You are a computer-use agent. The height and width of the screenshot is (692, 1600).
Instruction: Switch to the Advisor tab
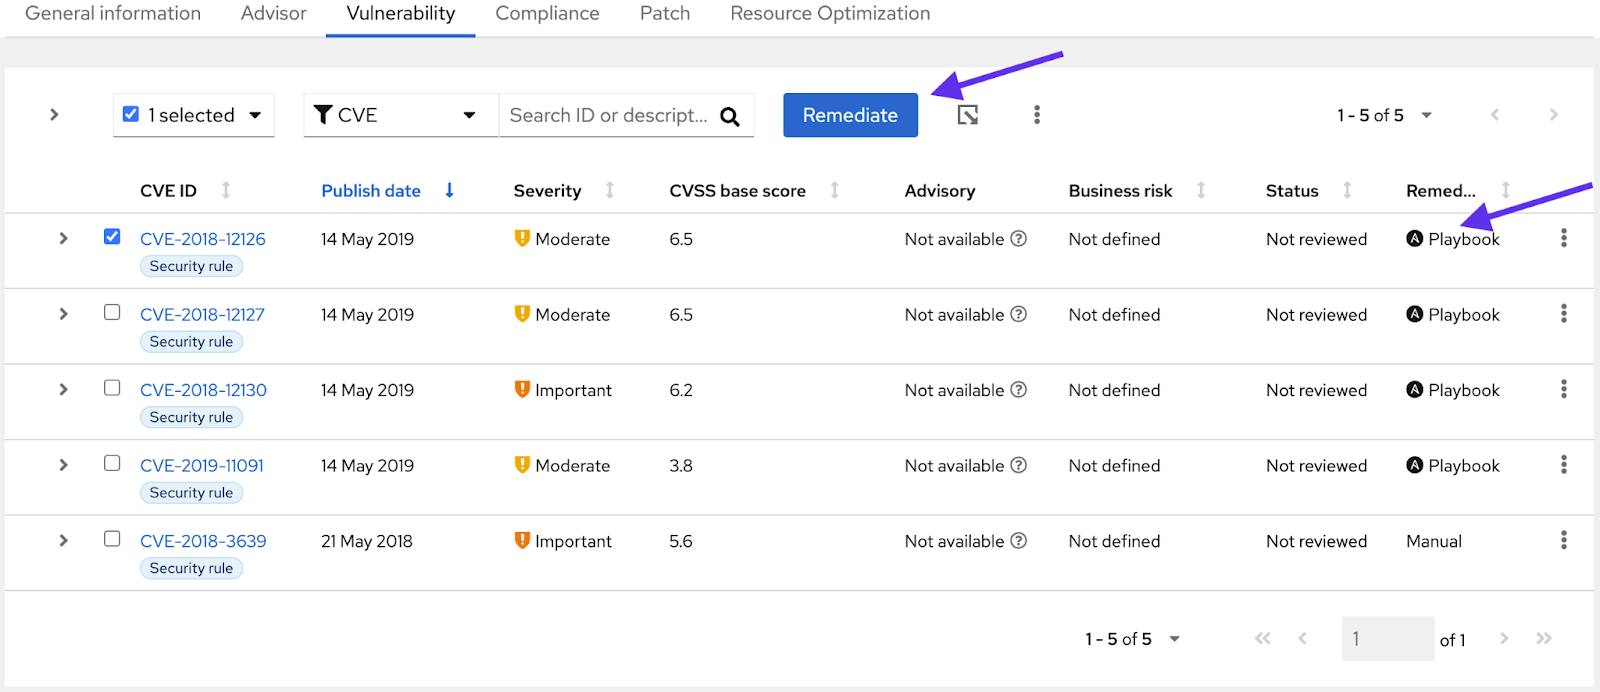click(273, 14)
